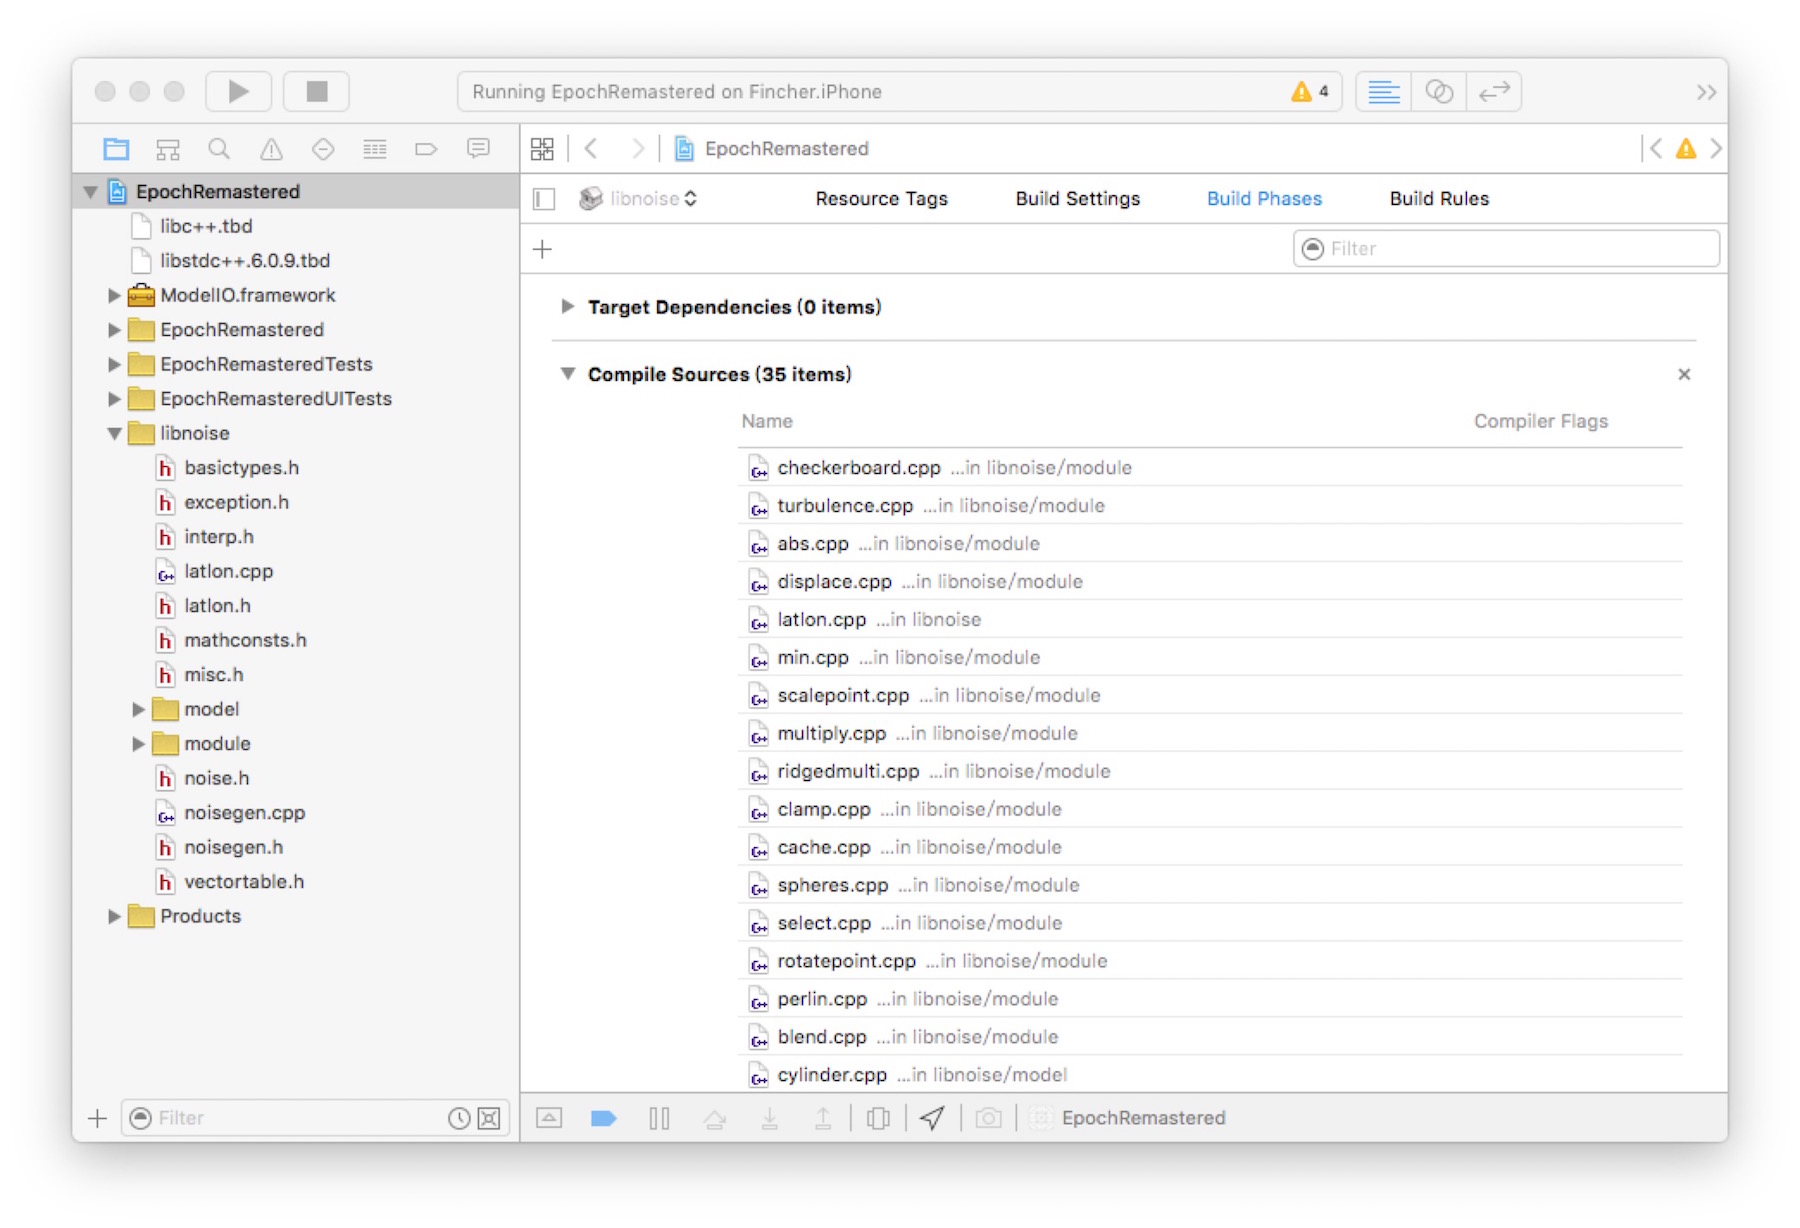Expand the Products group
This screenshot has width=1800, height=1228.
(x=114, y=917)
